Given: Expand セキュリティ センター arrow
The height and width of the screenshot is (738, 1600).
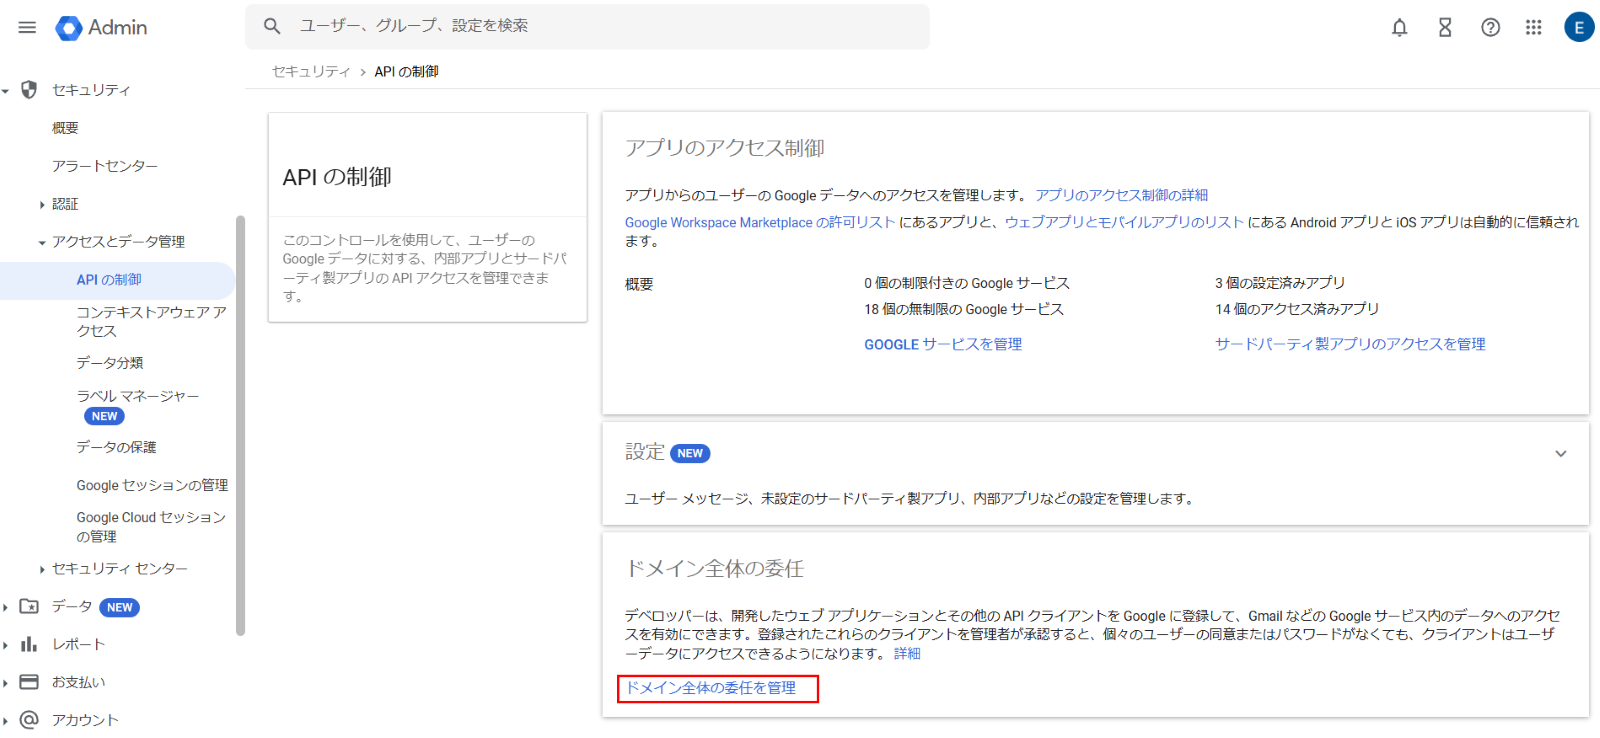Looking at the screenshot, I should pyautogui.click(x=42, y=569).
